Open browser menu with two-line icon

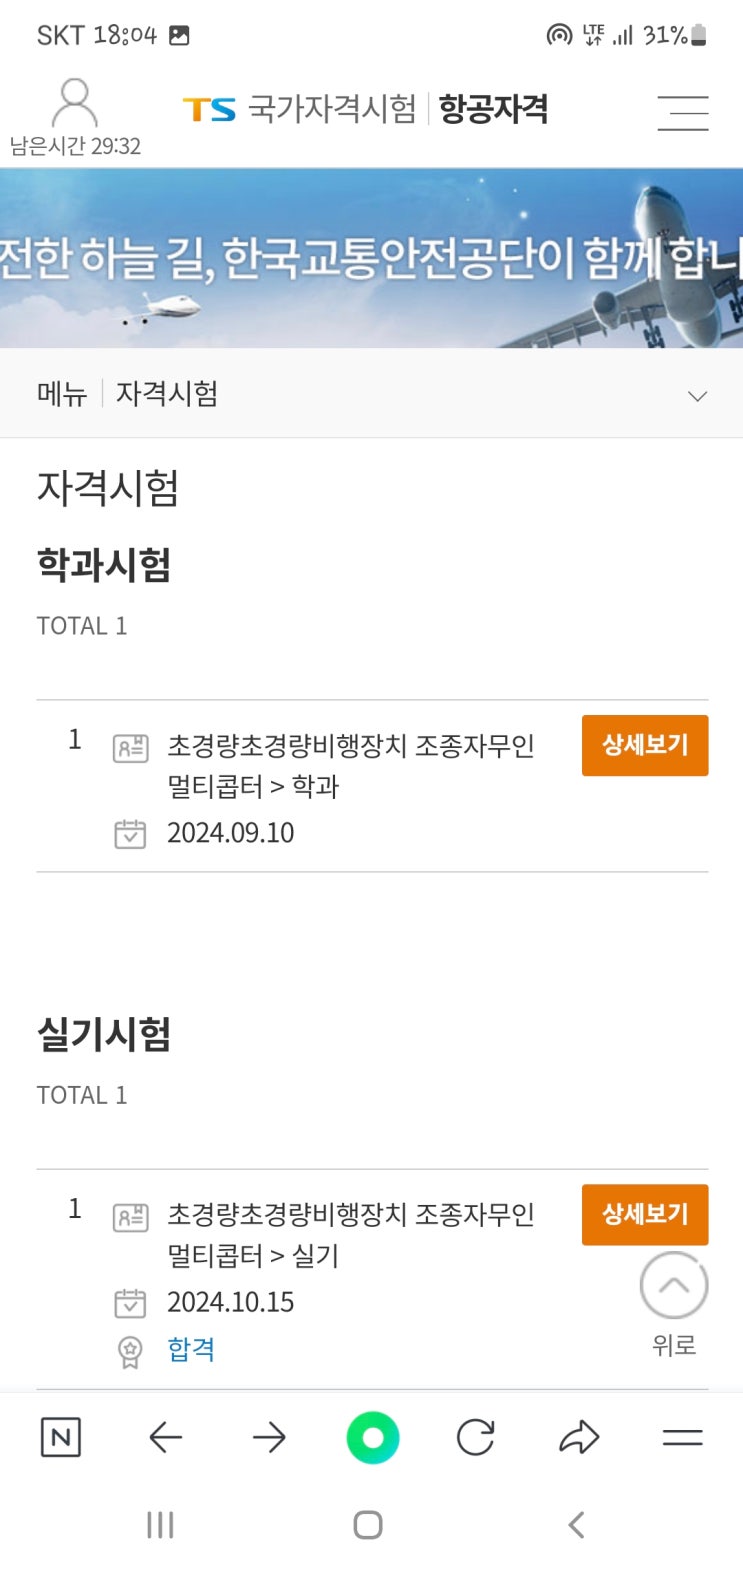point(683,1438)
